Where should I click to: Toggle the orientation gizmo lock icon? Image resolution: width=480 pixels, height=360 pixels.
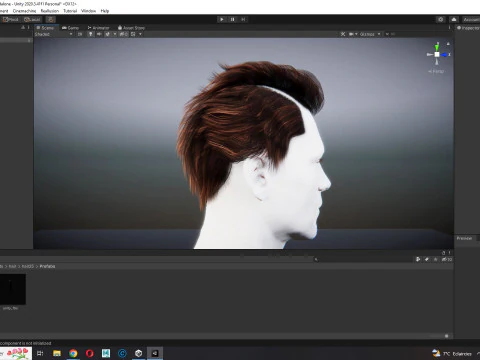click(448, 44)
